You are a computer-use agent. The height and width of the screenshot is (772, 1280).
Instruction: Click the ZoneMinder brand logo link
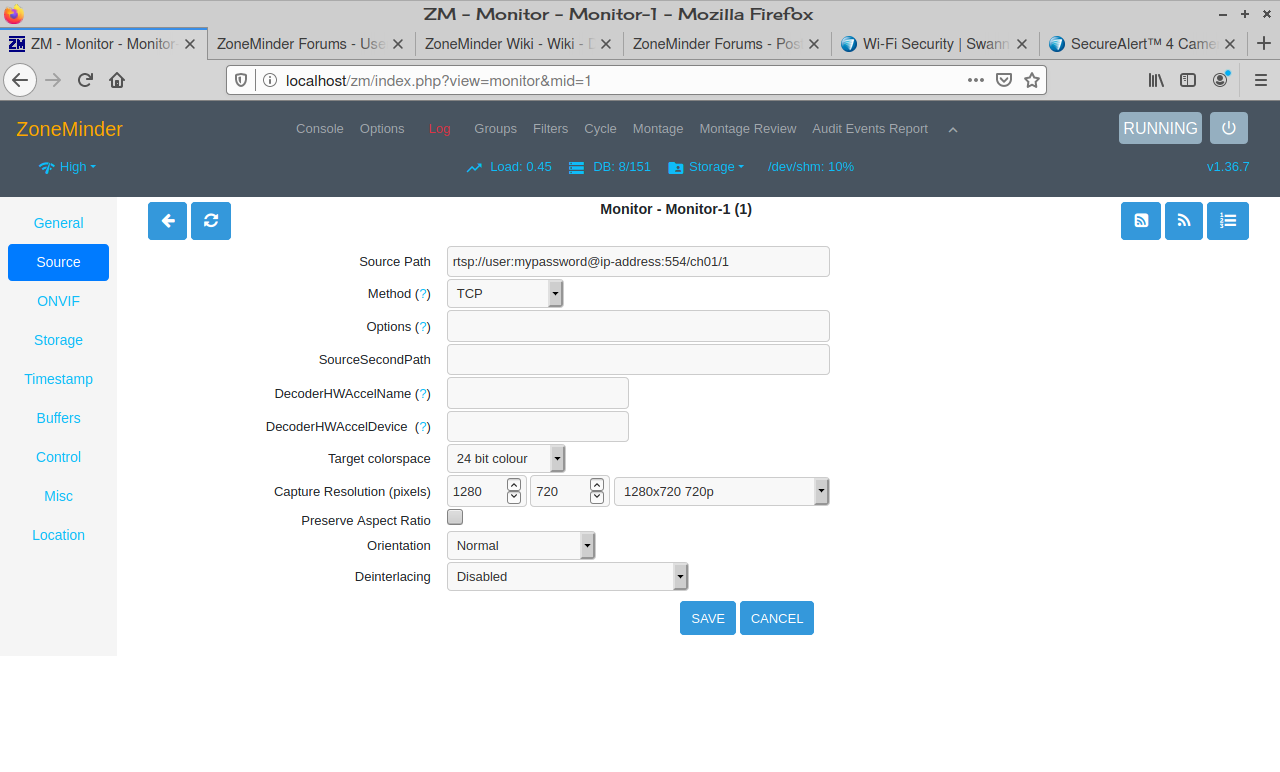[x=69, y=129]
